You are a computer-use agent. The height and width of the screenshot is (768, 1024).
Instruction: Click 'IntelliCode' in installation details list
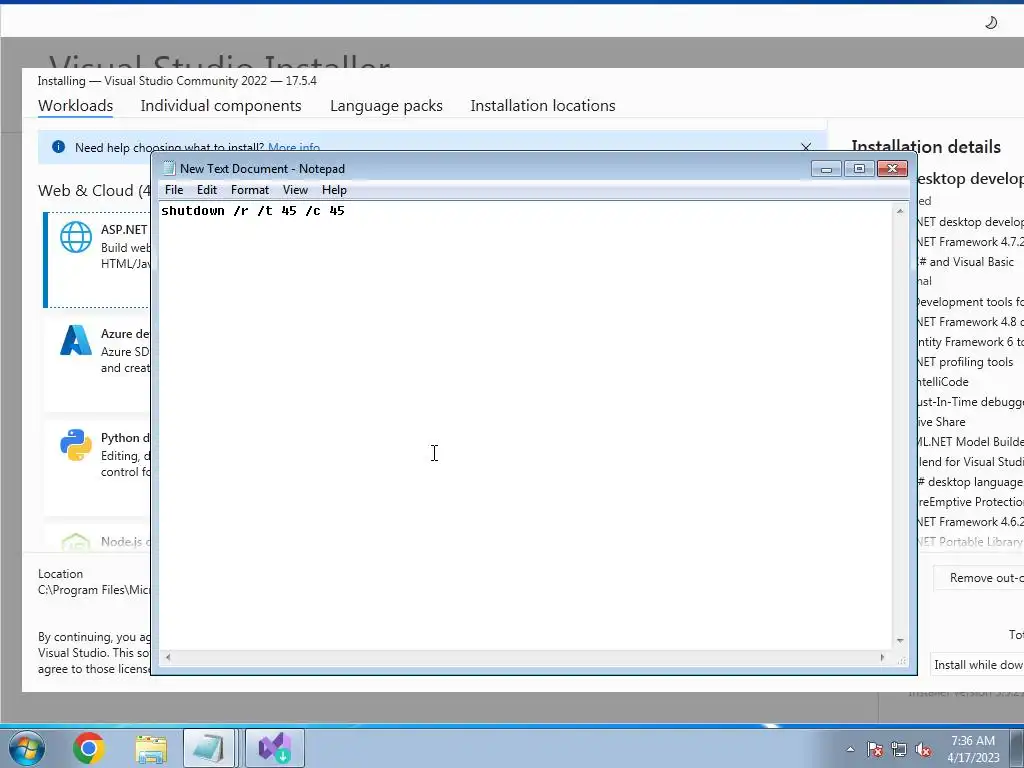tap(942, 382)
